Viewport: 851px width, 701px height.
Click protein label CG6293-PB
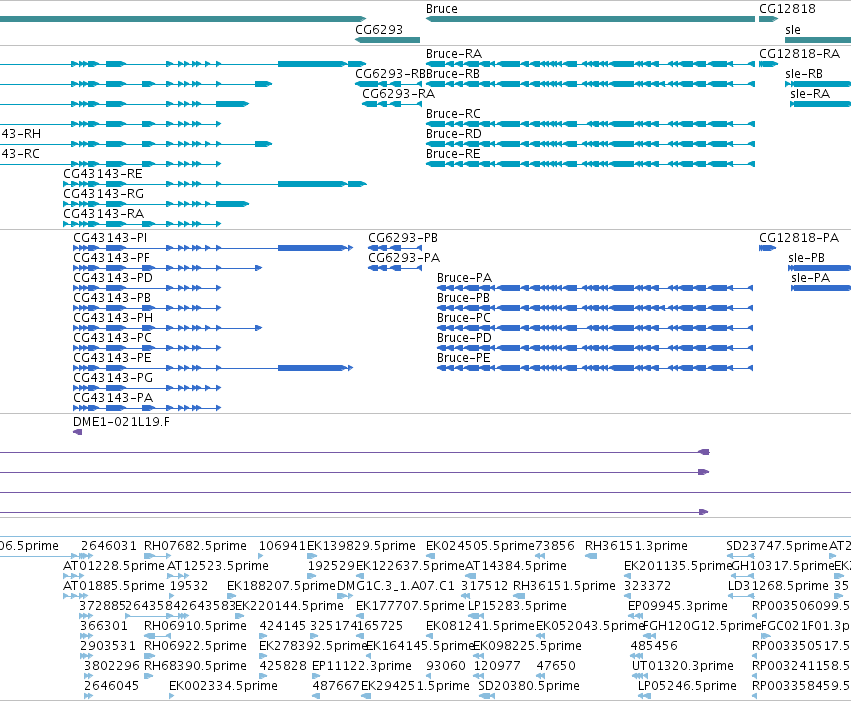click(x=403, y=238)
